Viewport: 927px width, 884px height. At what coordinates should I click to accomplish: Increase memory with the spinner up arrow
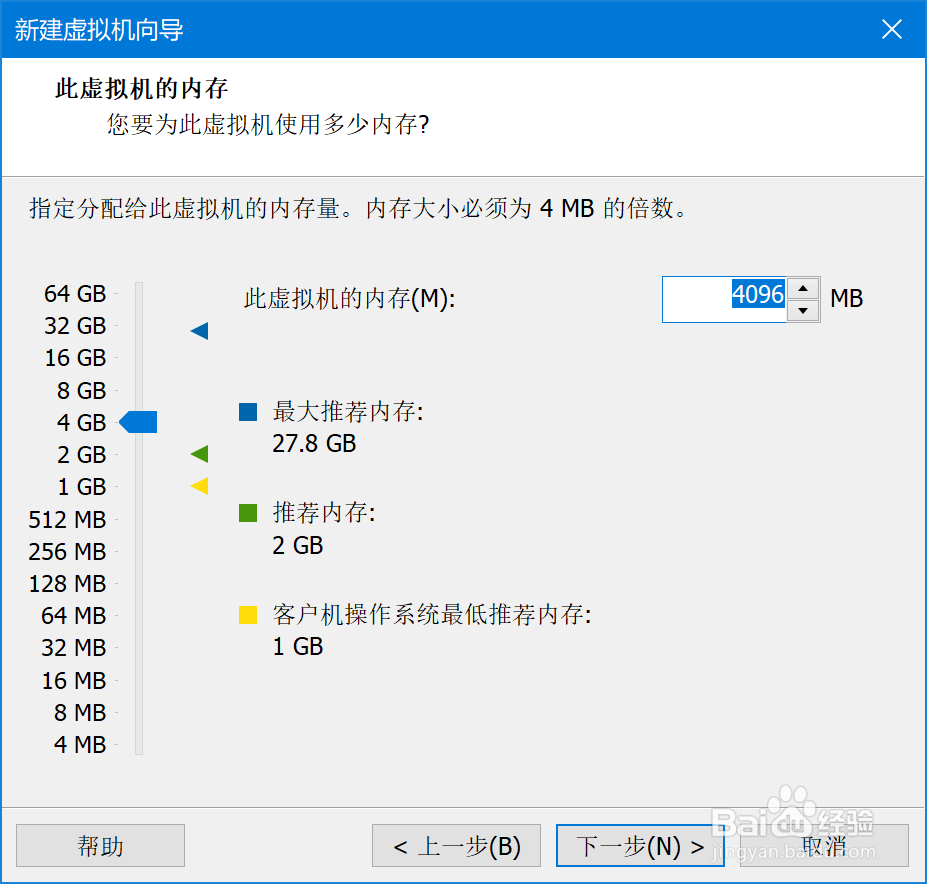tap(803, 289)
